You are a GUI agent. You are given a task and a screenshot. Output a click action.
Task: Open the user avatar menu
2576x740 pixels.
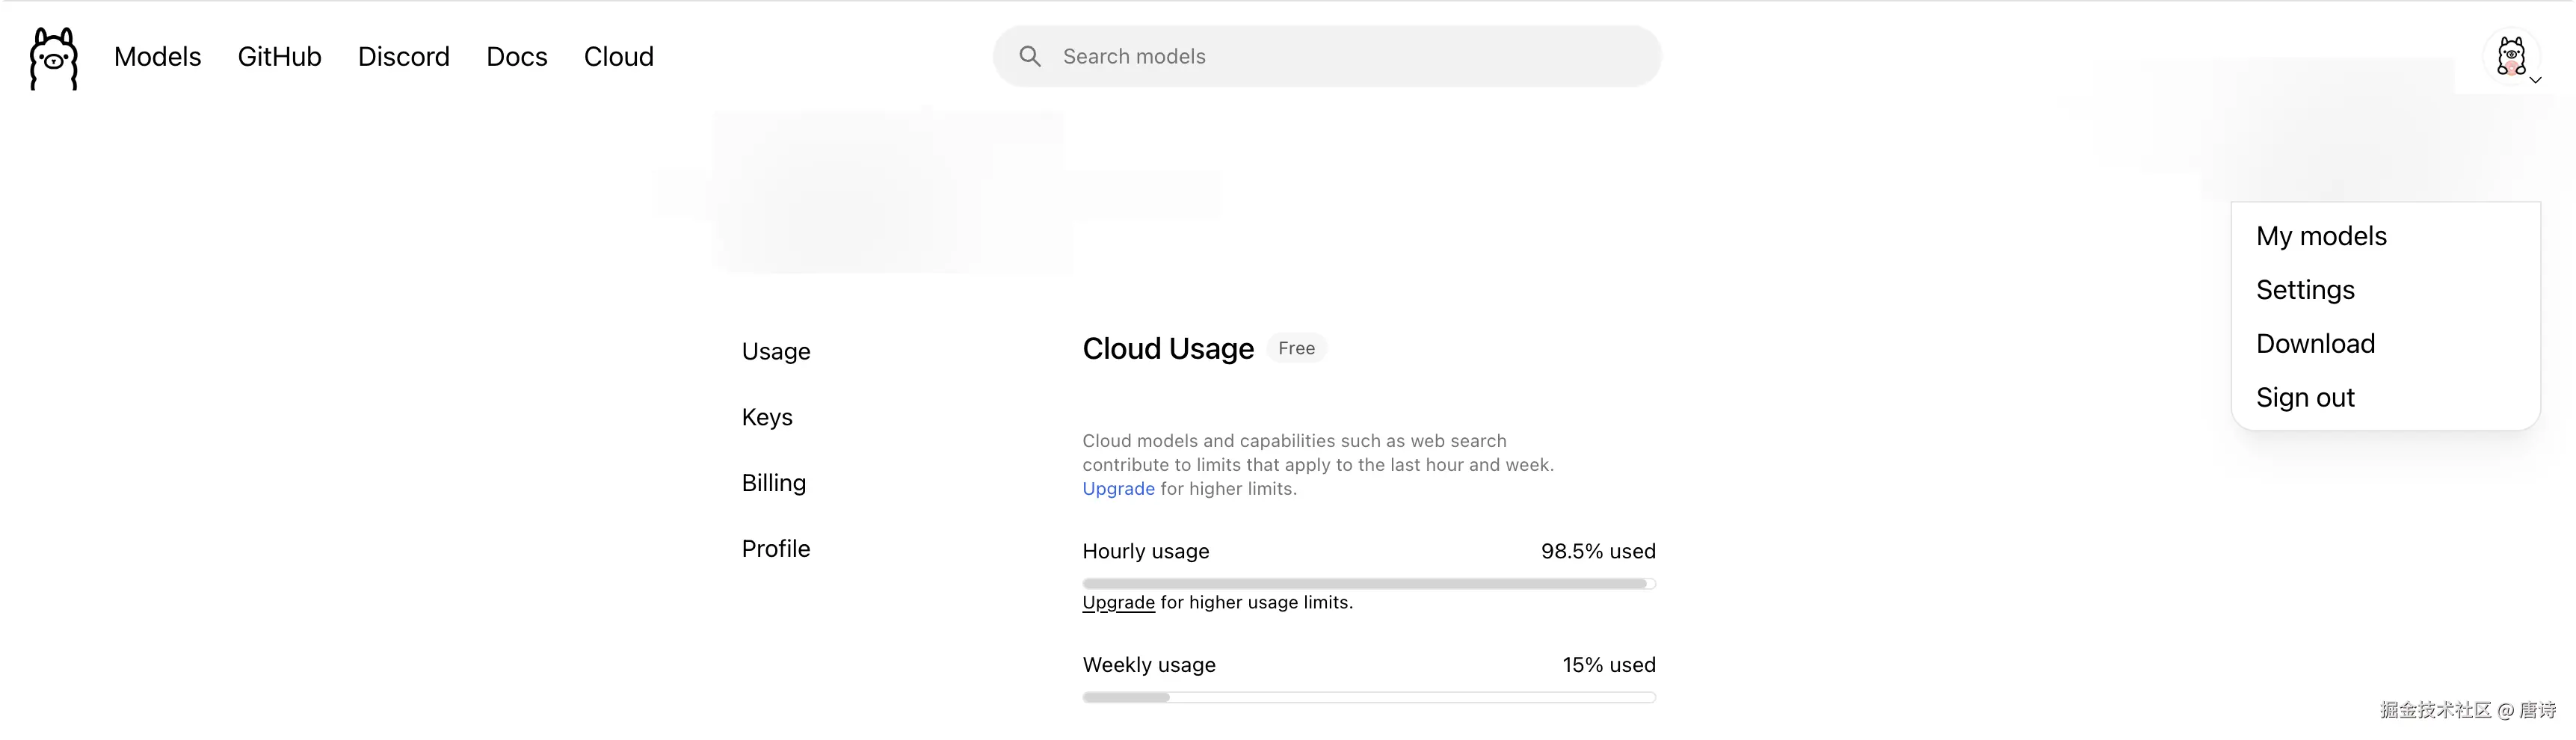[x=2510, y=56]
